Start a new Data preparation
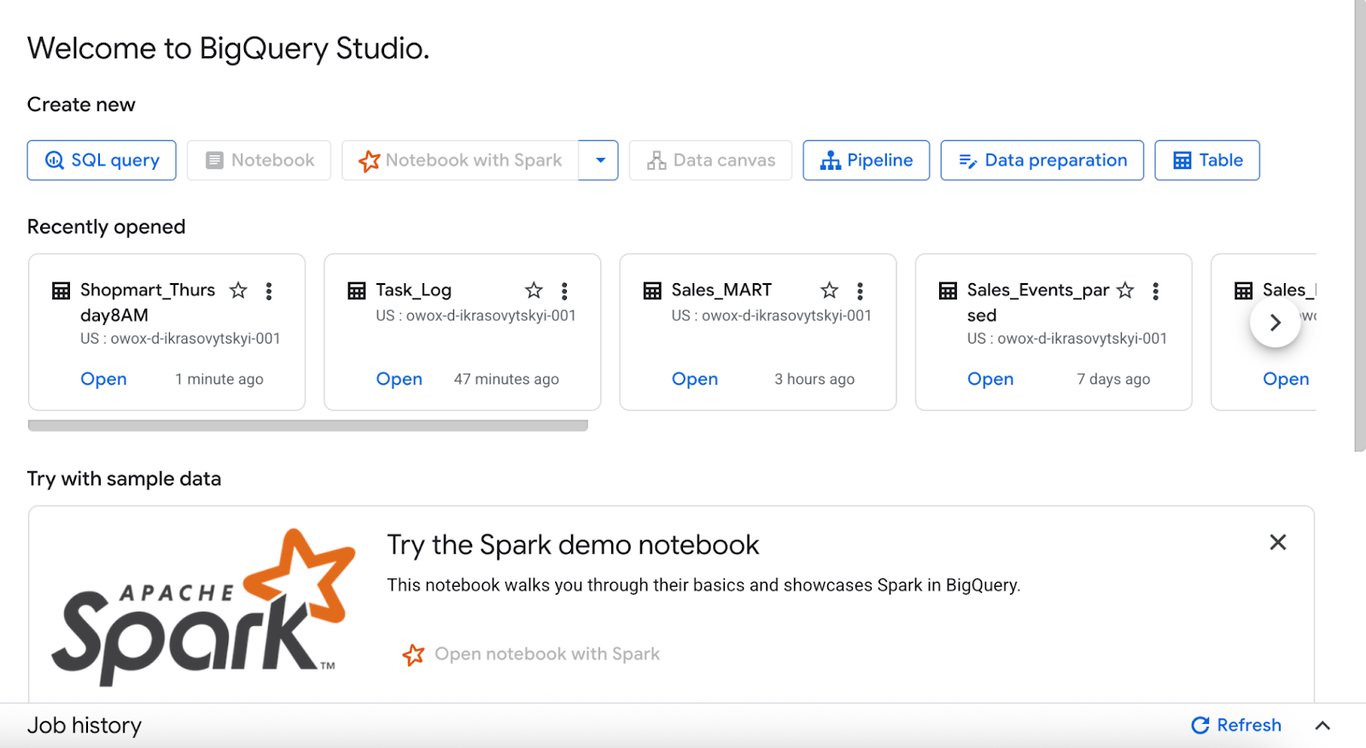Image resolution: width=1366 pixels, height=748 pixels. 1042,160
